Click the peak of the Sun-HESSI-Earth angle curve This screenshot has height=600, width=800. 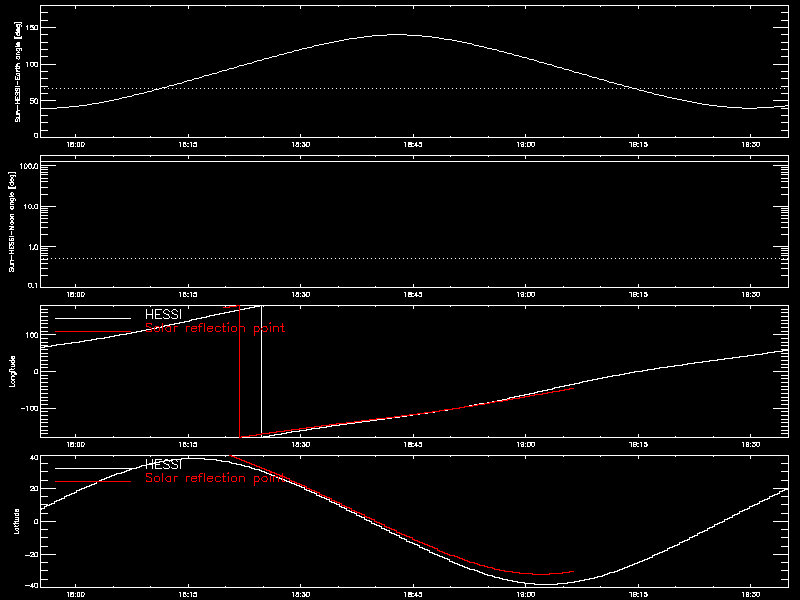pos(397,35)
